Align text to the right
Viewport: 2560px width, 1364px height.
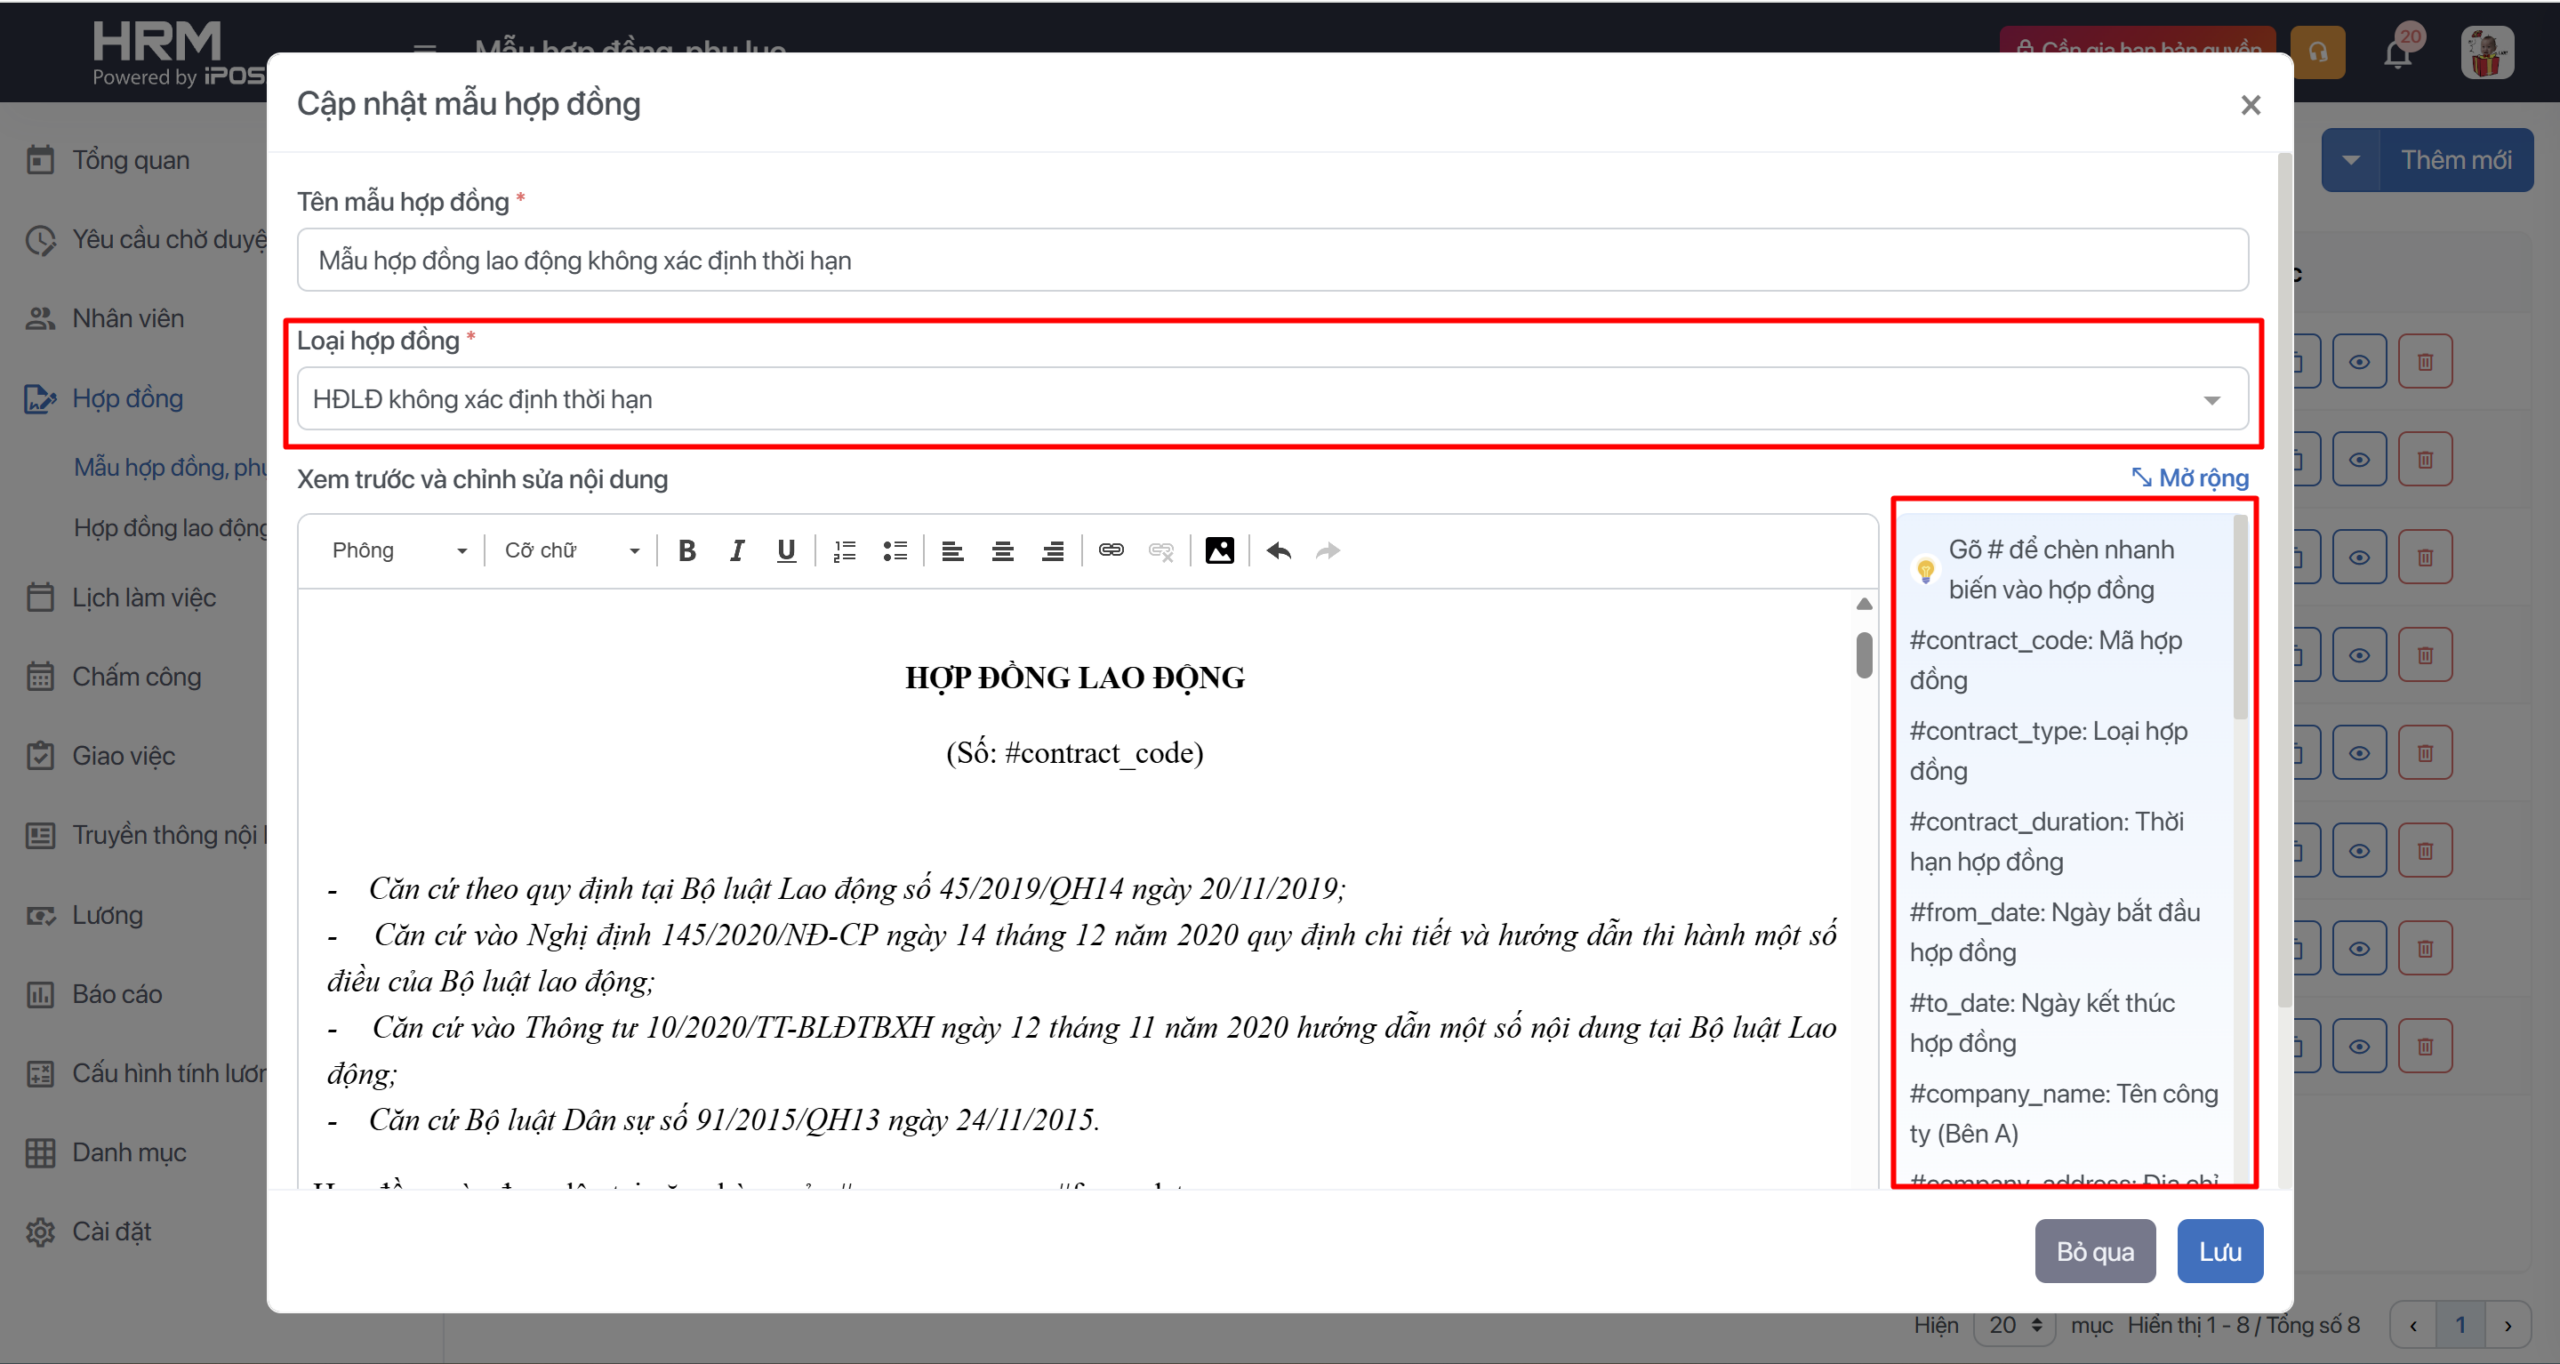1052,551
